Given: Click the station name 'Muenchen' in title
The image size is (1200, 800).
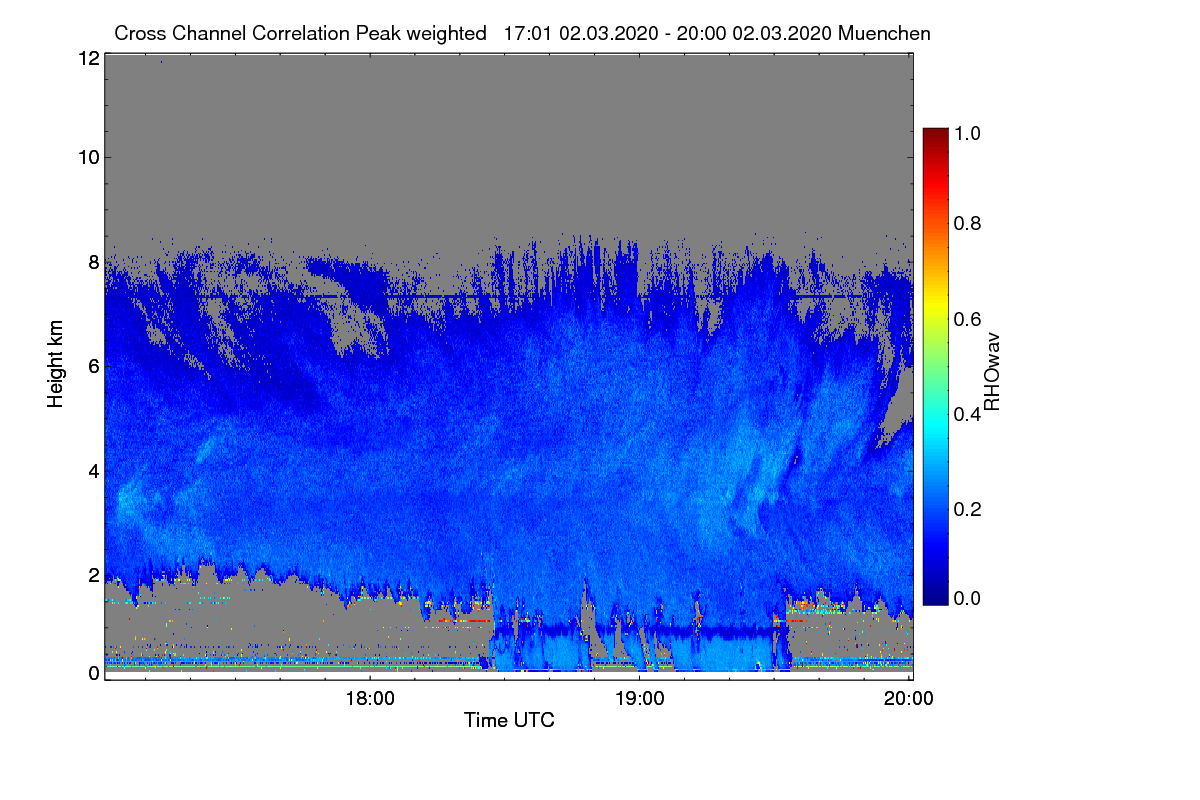Looking at the screenshot, I should [x=885, y=33].
